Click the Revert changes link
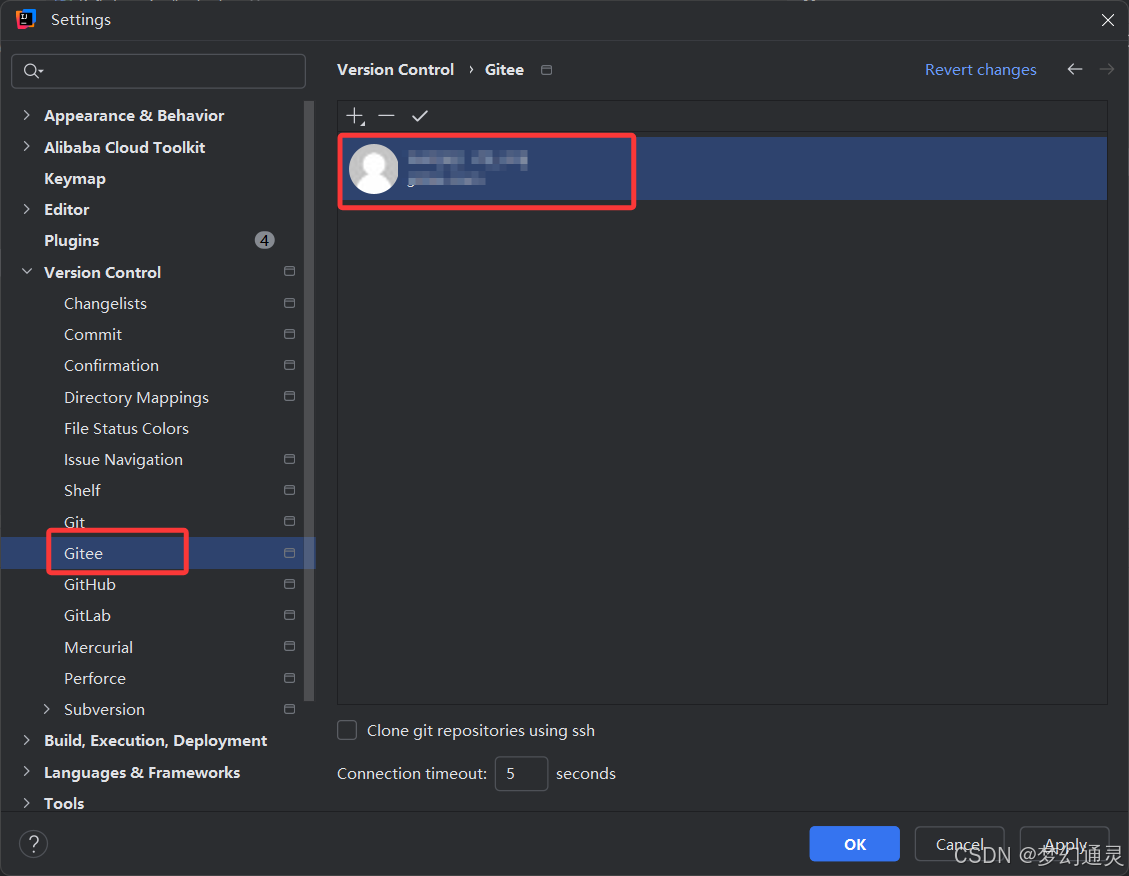 [981, 70]
